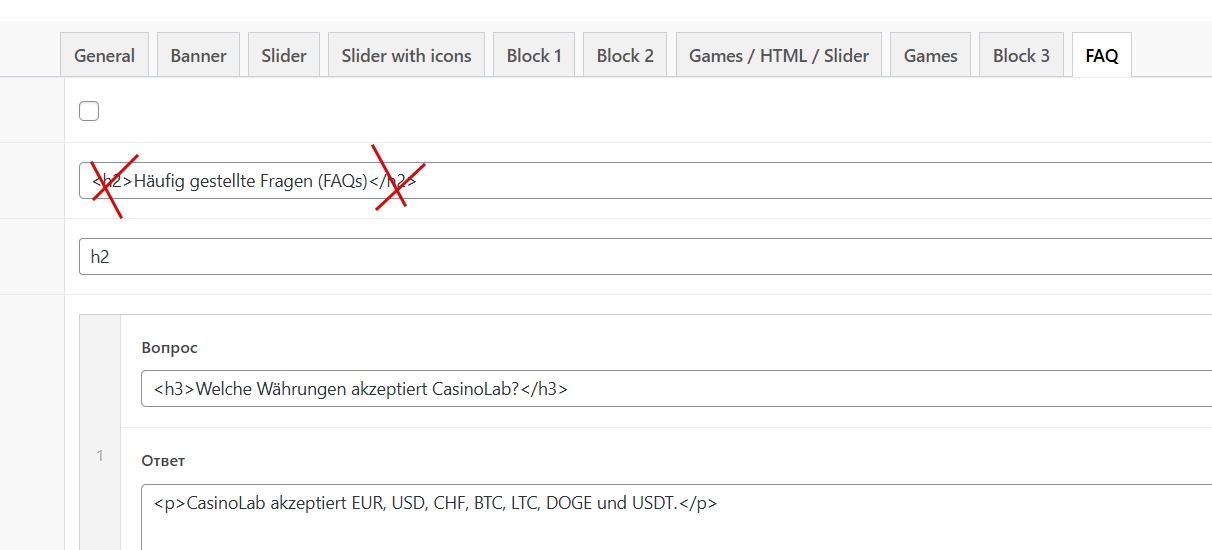
Task: Select Games / HTML / Slider tab
Action: (779, 55)
